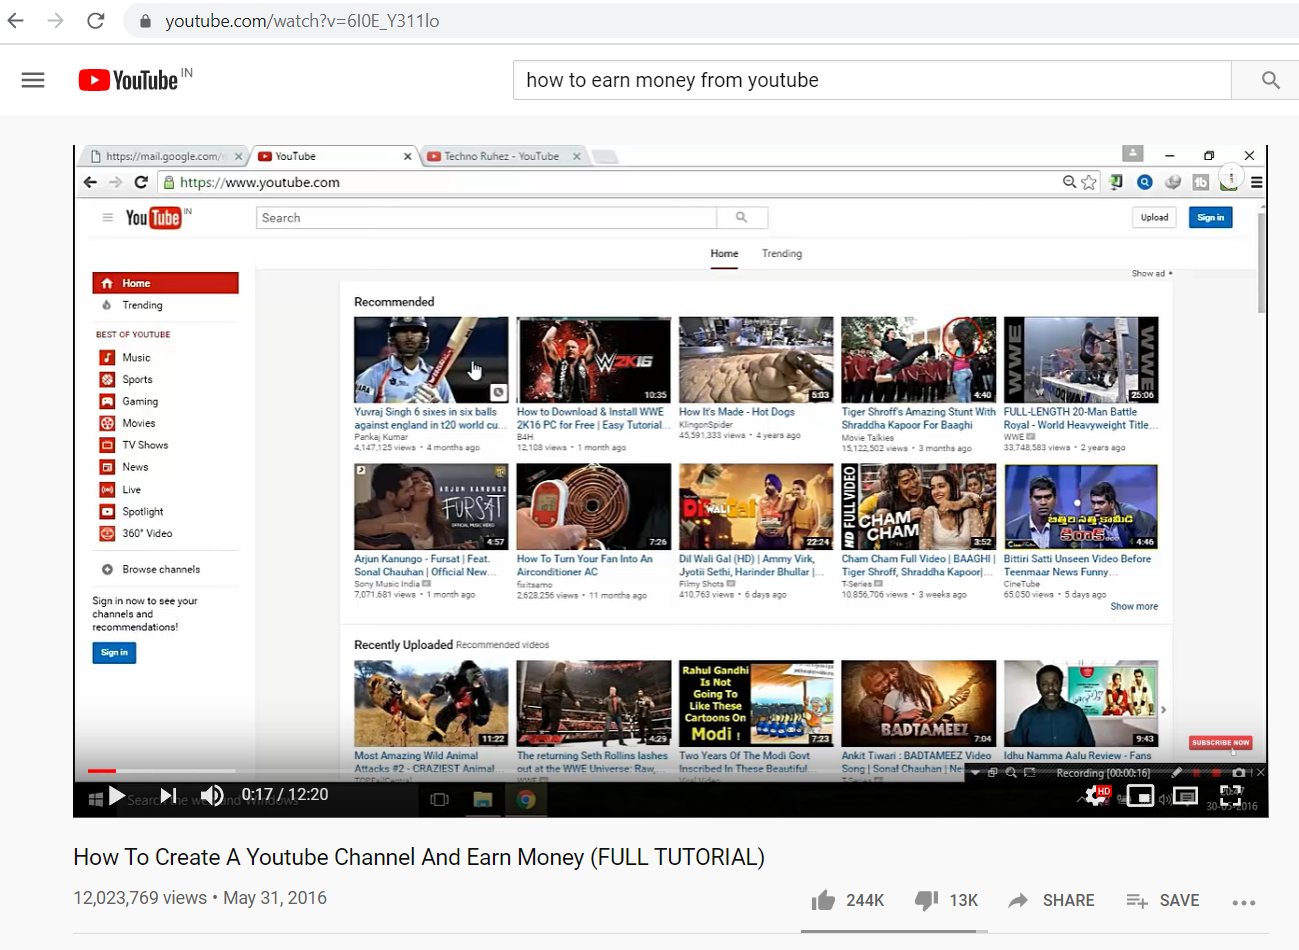Reload the page in the browser

[96, 20]
